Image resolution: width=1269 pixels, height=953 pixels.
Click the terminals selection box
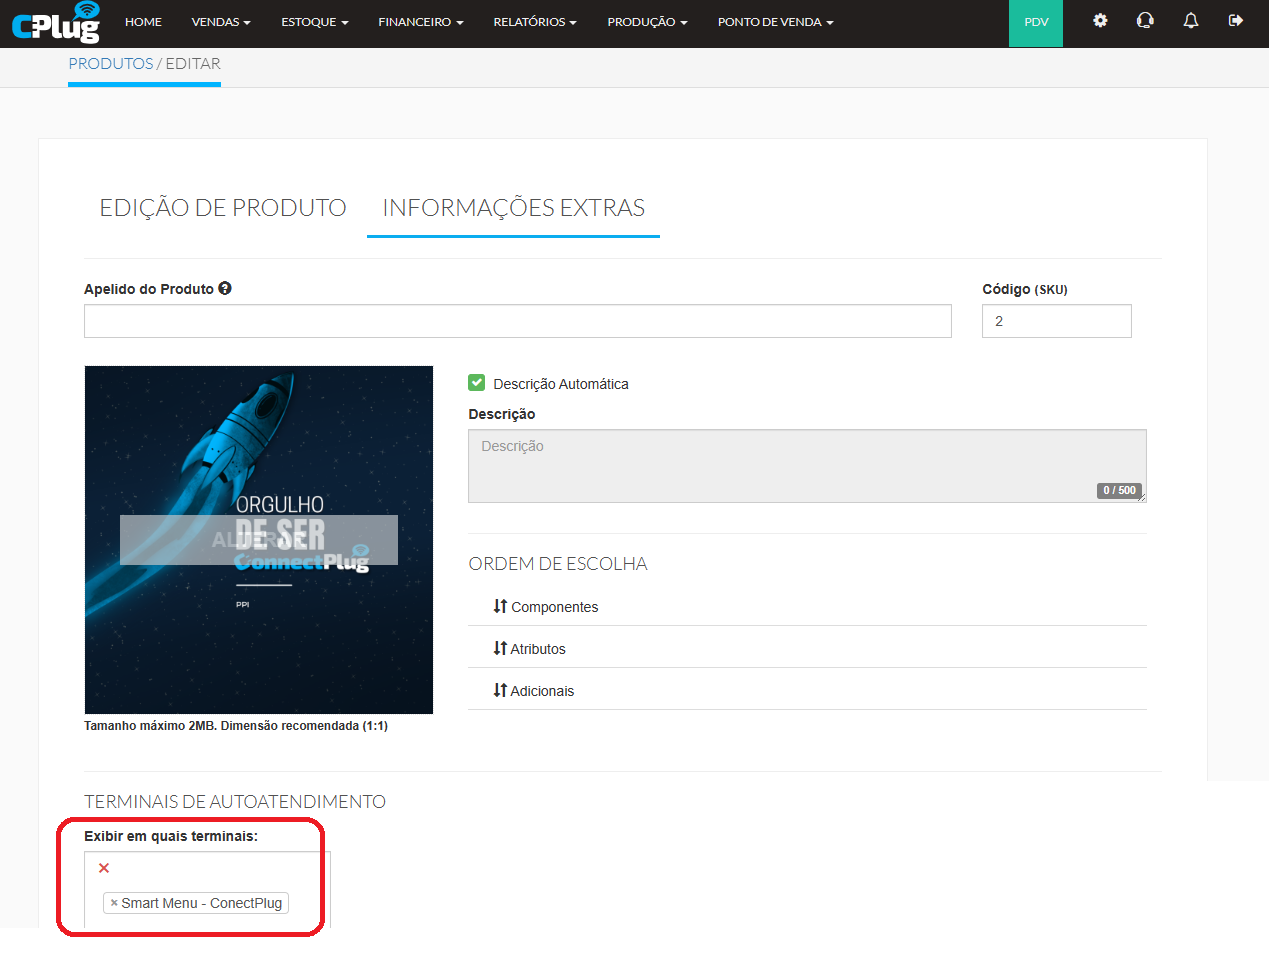tap(206, 889)
